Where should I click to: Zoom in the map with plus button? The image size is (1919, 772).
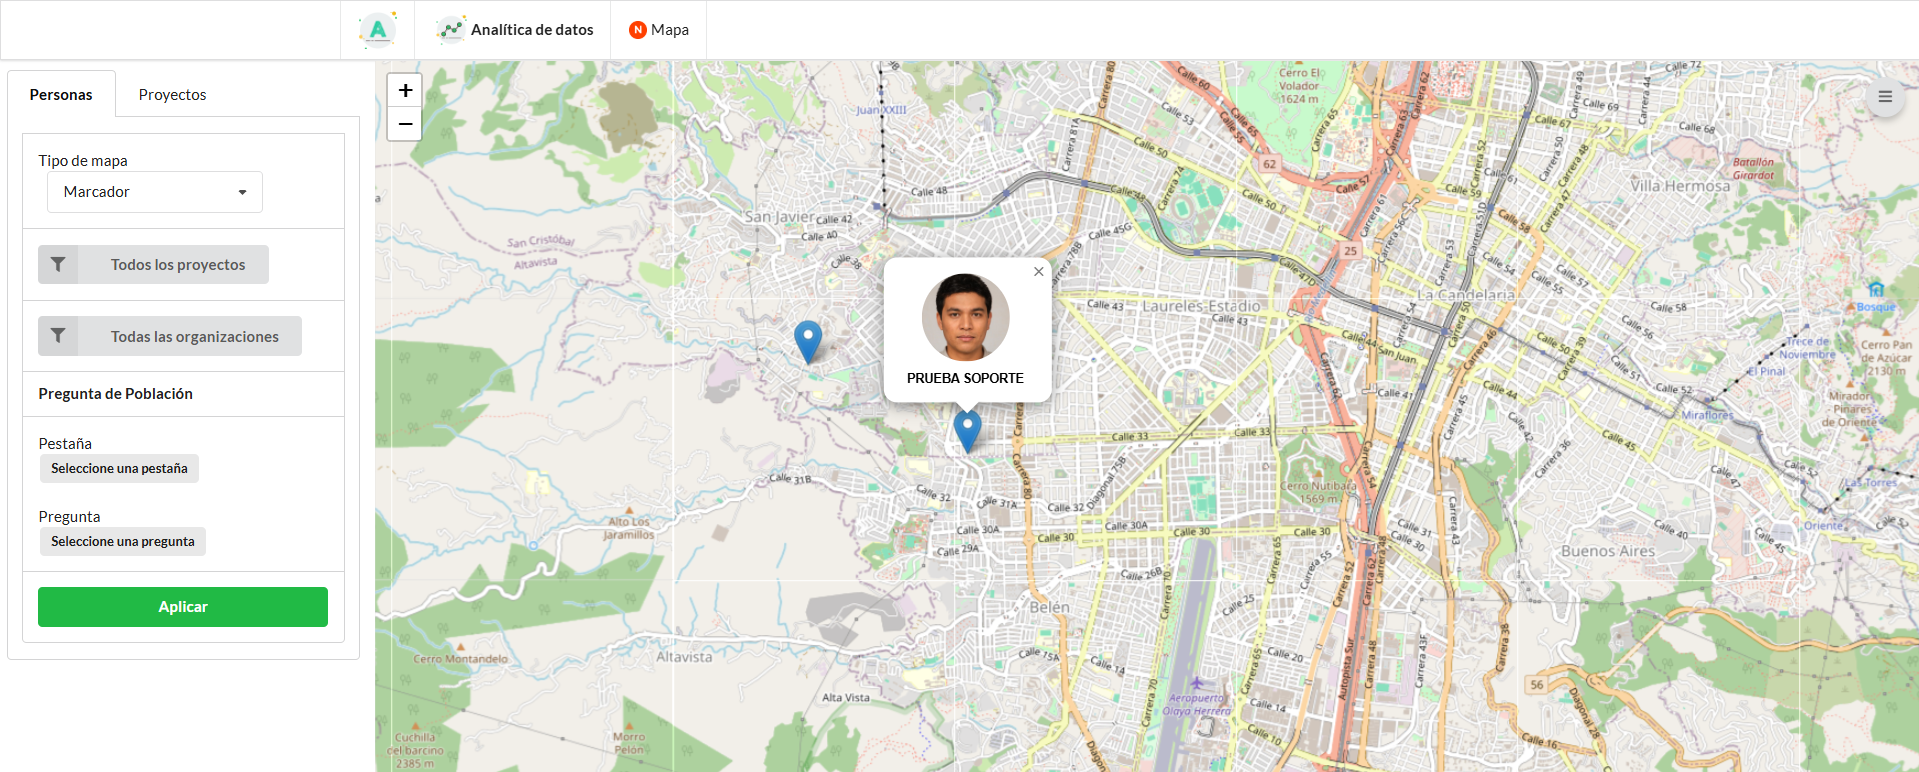pyautogui.click(x=405, y=90)
